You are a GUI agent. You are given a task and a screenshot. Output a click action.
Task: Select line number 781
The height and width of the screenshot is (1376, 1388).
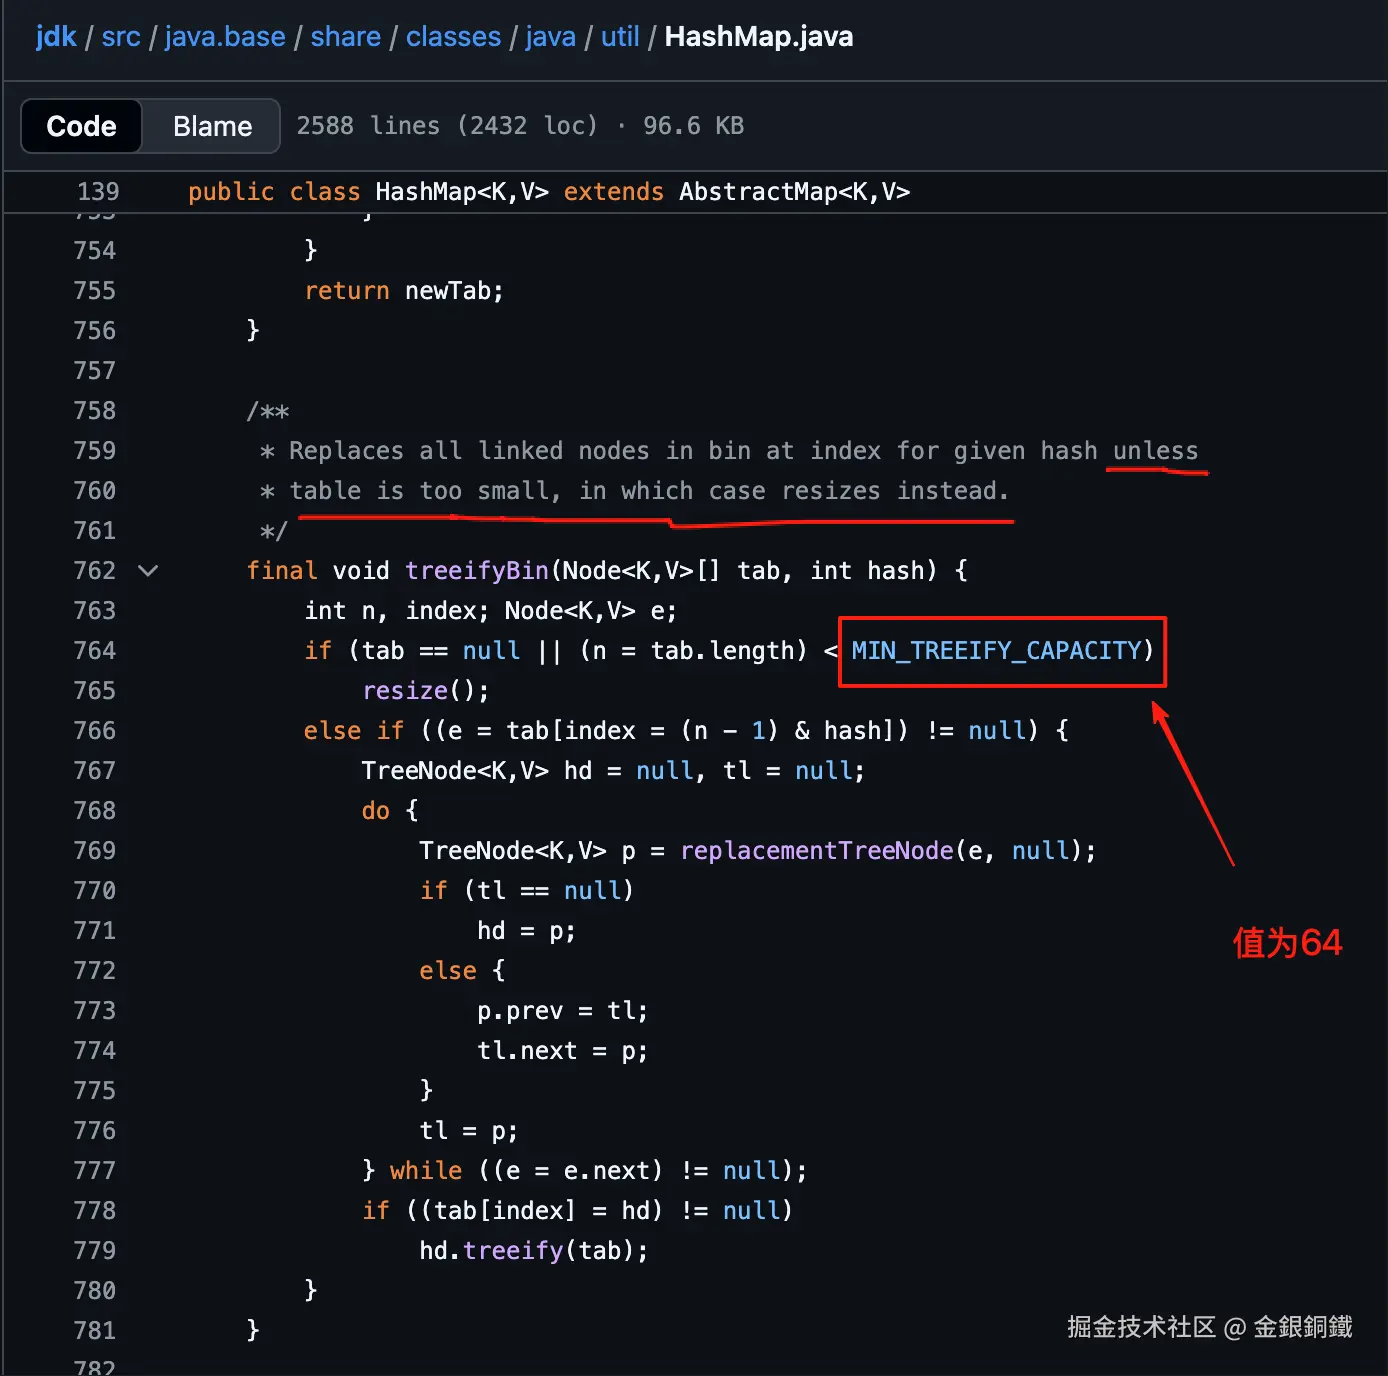95,1331
